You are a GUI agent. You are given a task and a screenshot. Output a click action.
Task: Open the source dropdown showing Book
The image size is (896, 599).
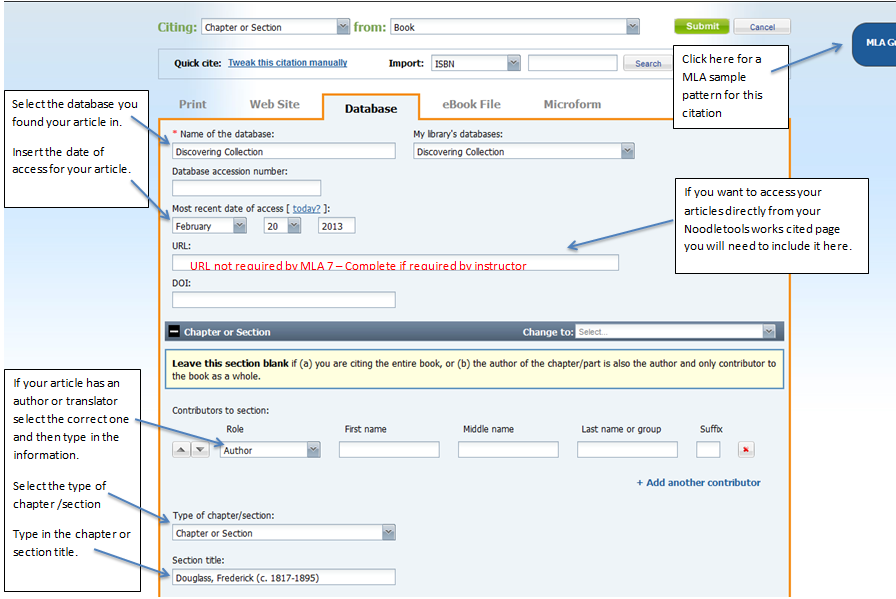click(x=633, y=27)
